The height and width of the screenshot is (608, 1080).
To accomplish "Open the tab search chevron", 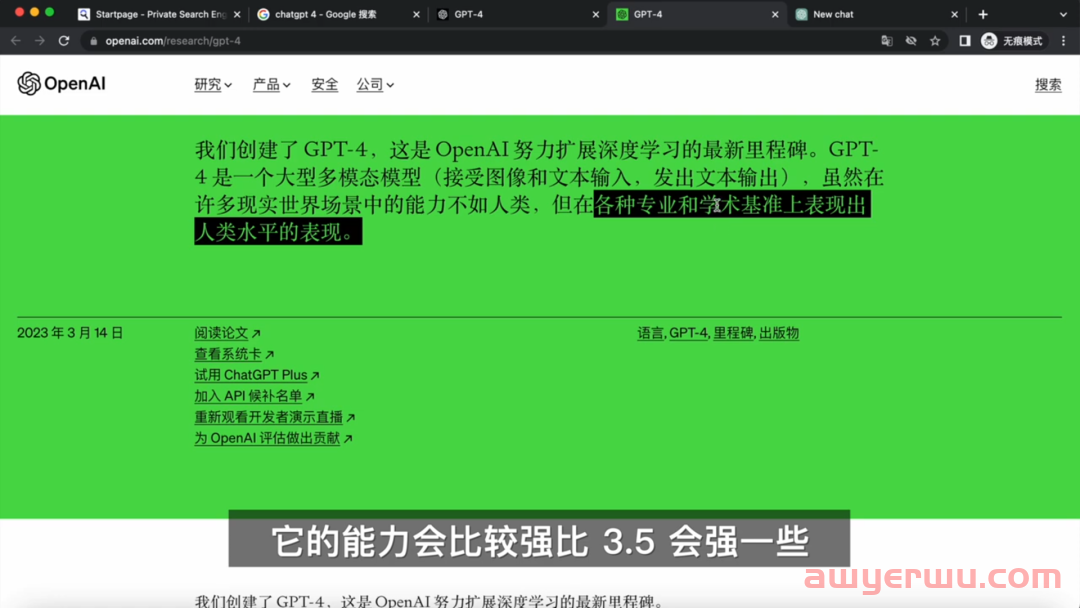I will [x=1063, y=14].
